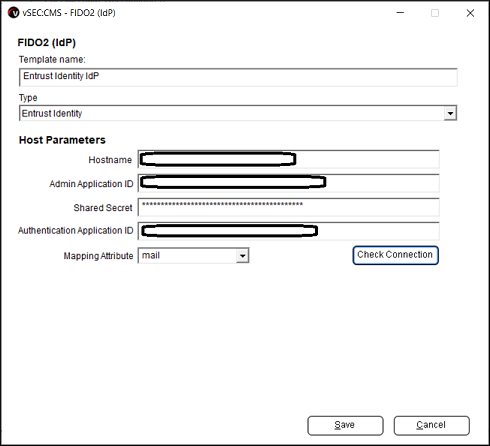Click the Authentication Application ID field
Image resolution: width=490 pixels, height=446 pixels.
[x=288, y=231]
